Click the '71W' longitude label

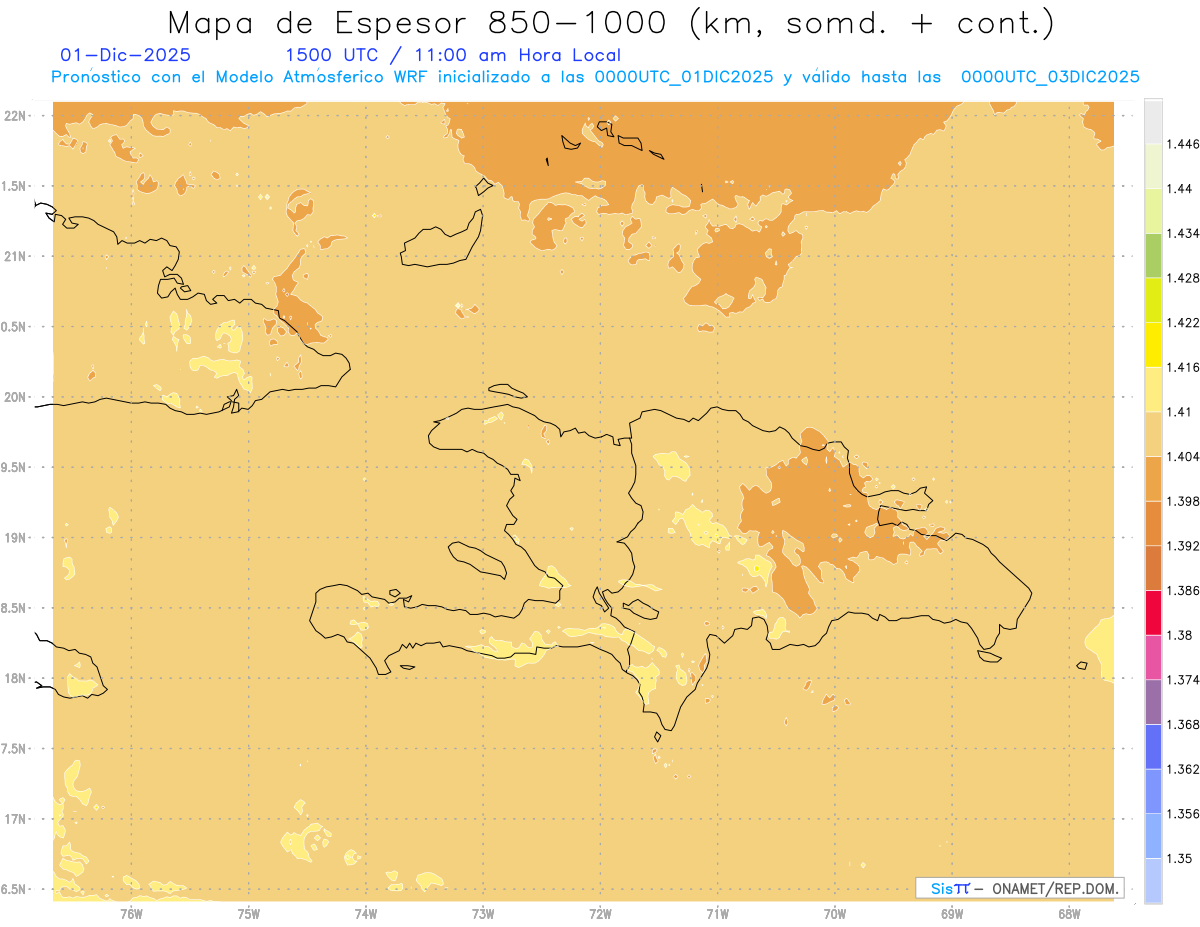[x=717, y=913]
